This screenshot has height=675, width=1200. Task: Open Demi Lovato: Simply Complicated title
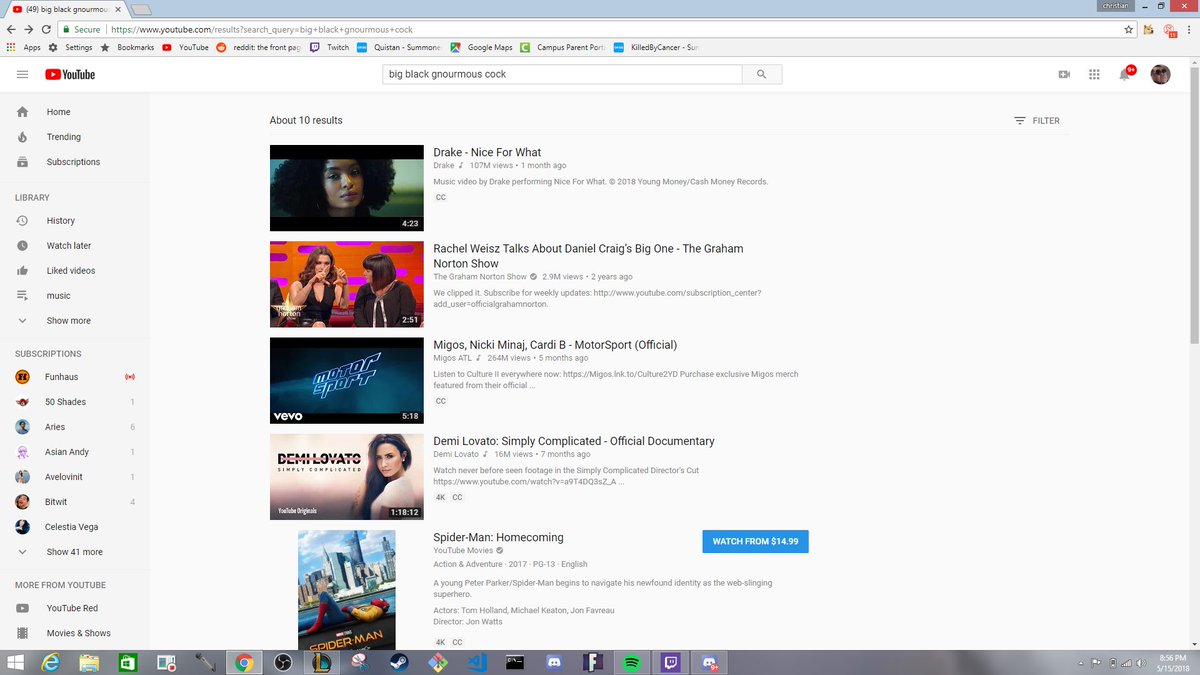click(574, 441)
